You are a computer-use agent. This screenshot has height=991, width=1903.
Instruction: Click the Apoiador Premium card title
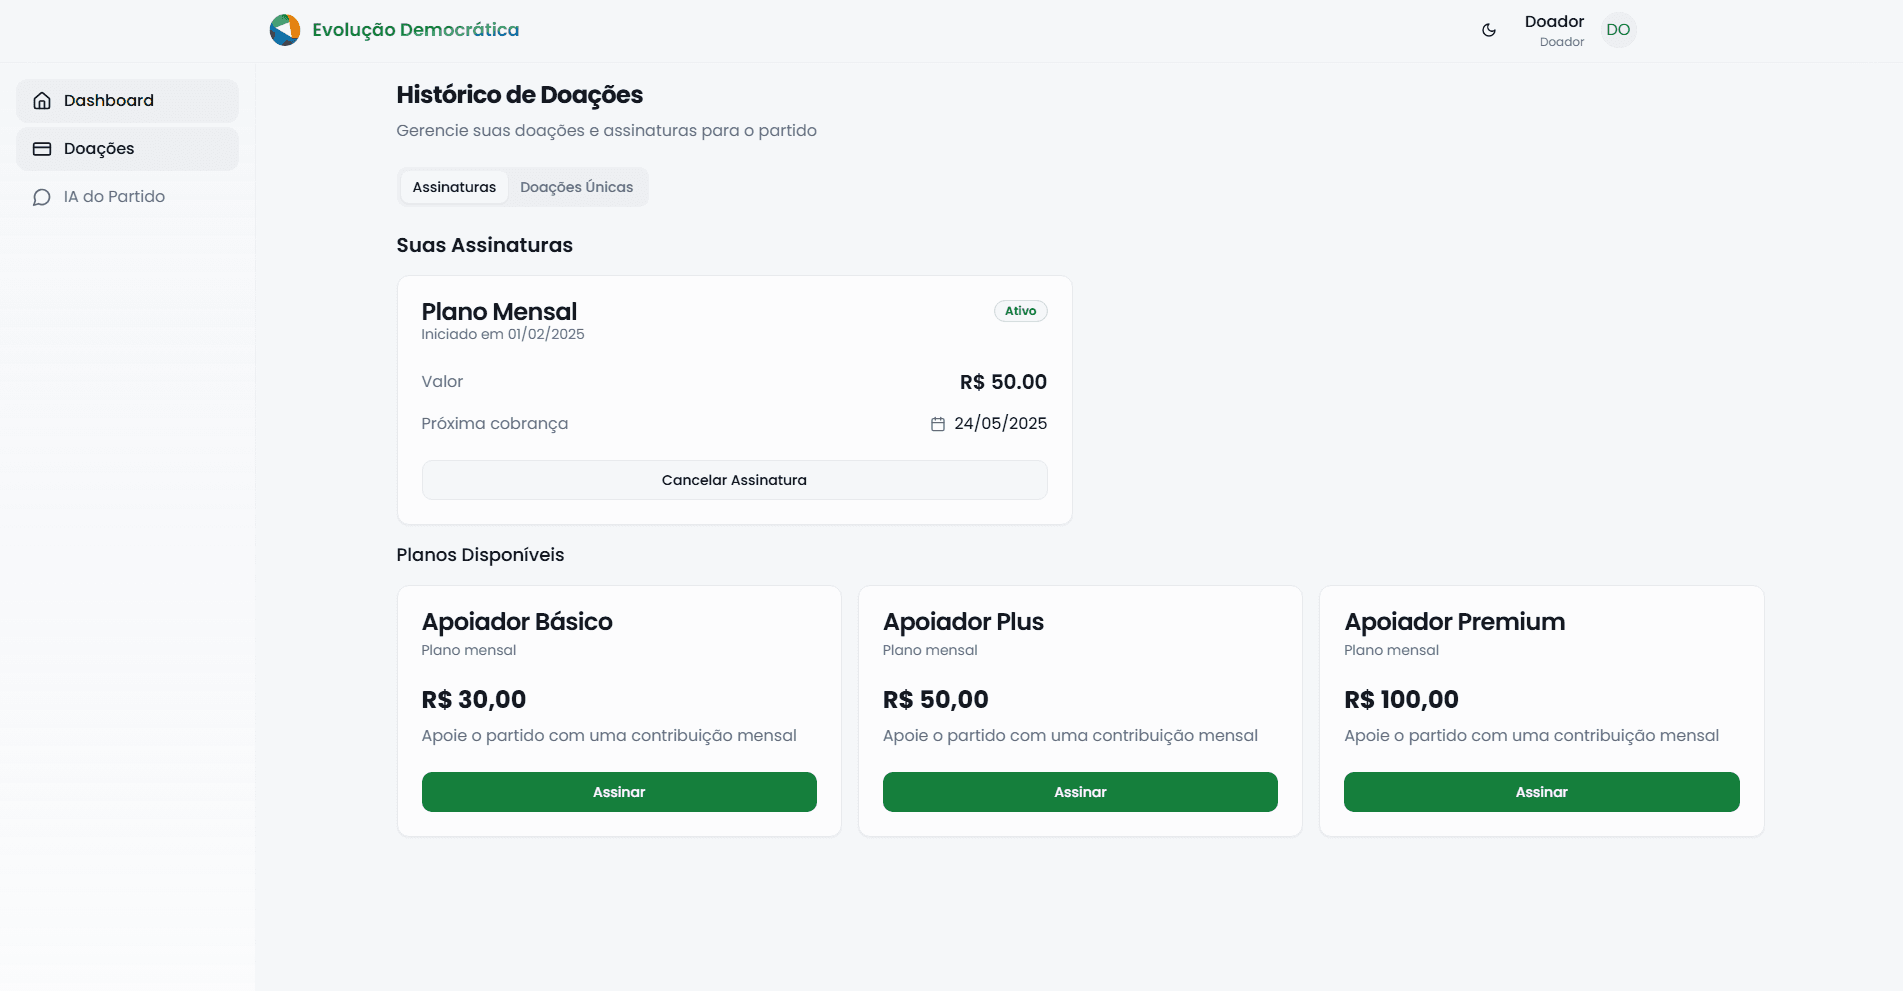pyautogui.click(x=1454, y=622)
